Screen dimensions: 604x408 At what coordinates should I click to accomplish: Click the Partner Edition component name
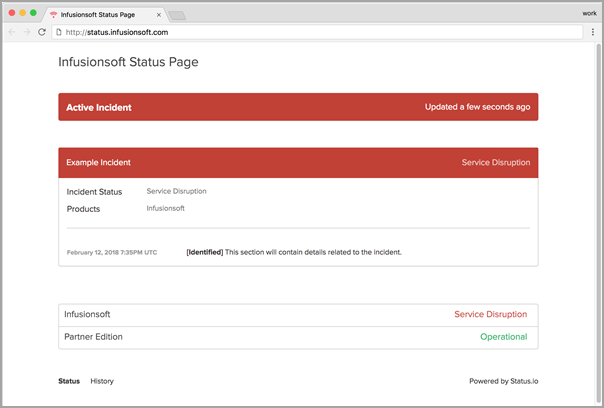click(93, 337)
